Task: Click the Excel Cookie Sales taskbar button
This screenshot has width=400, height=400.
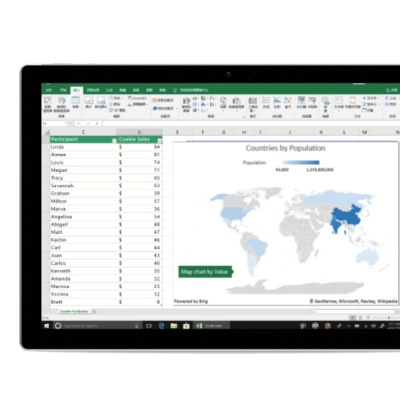Action: click(x=211, y=326)
